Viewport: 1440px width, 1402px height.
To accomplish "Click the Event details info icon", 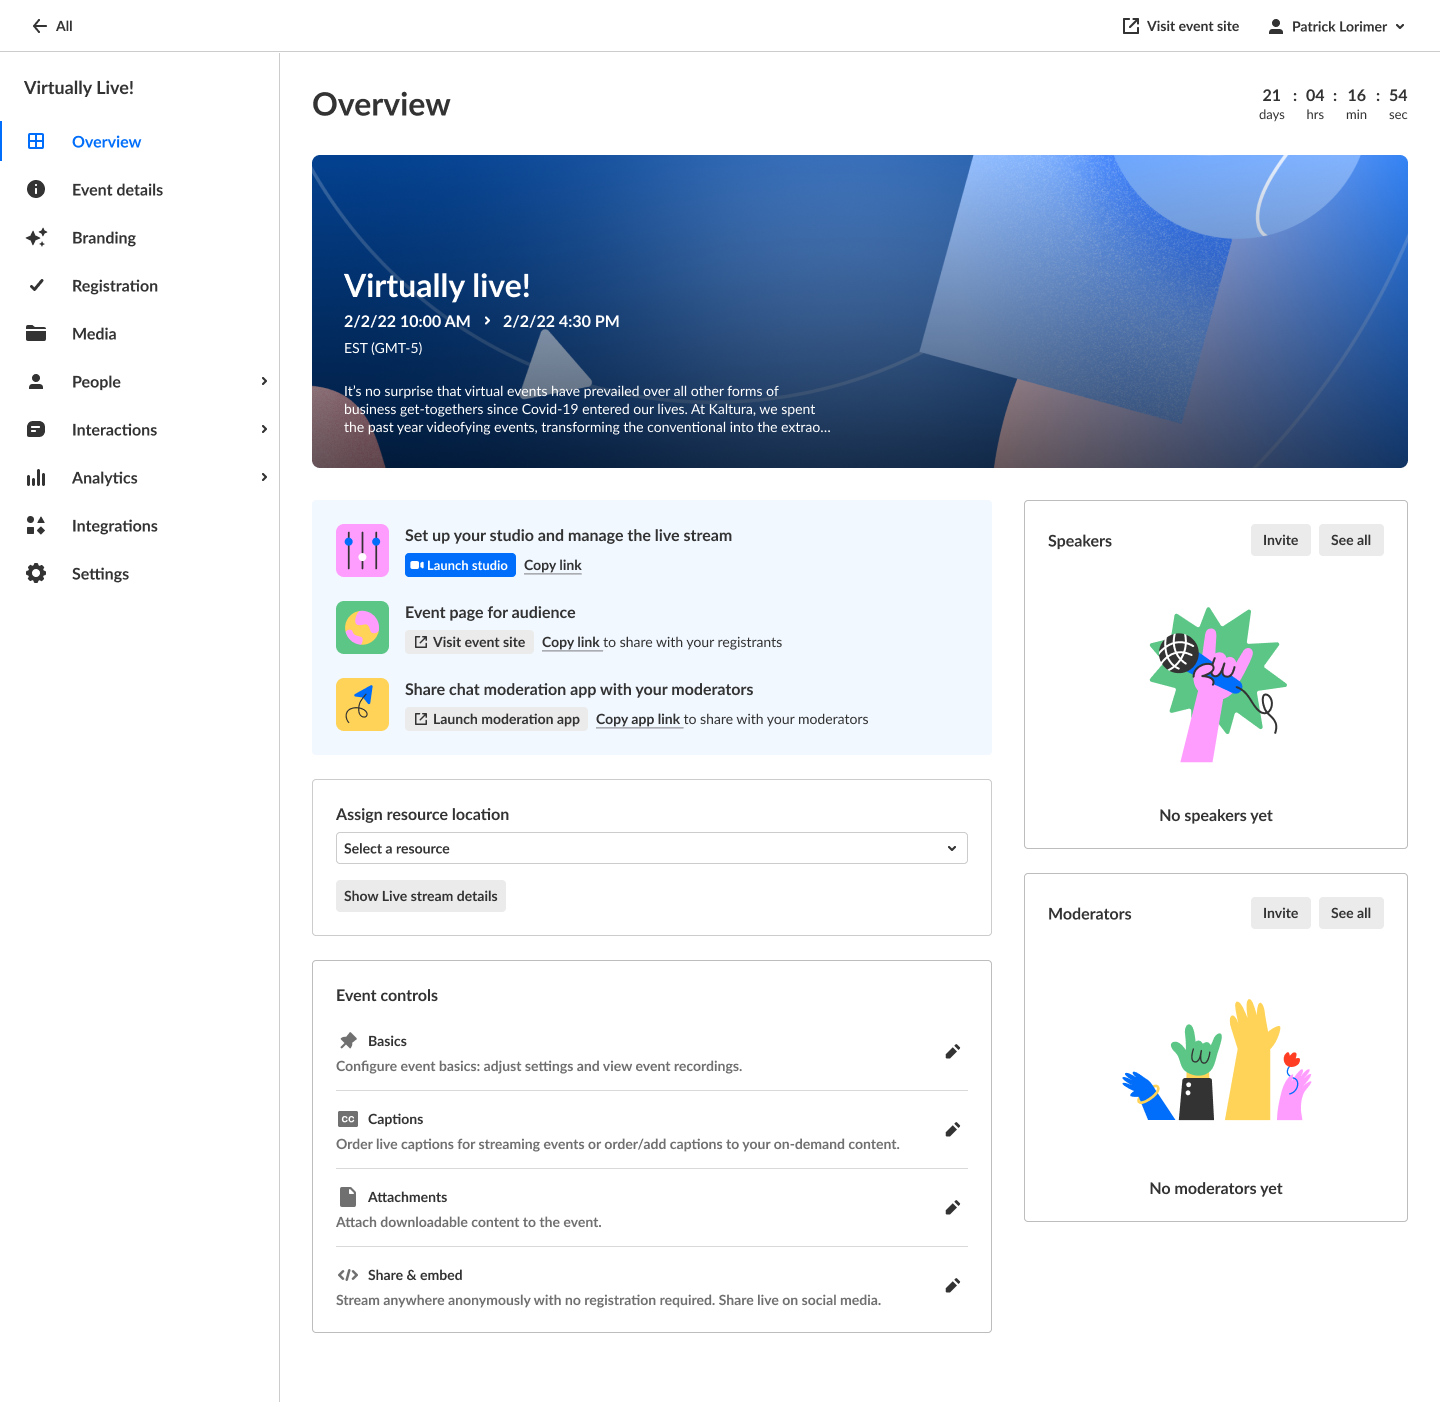I will pyautogui.click(x=36, y=189).
